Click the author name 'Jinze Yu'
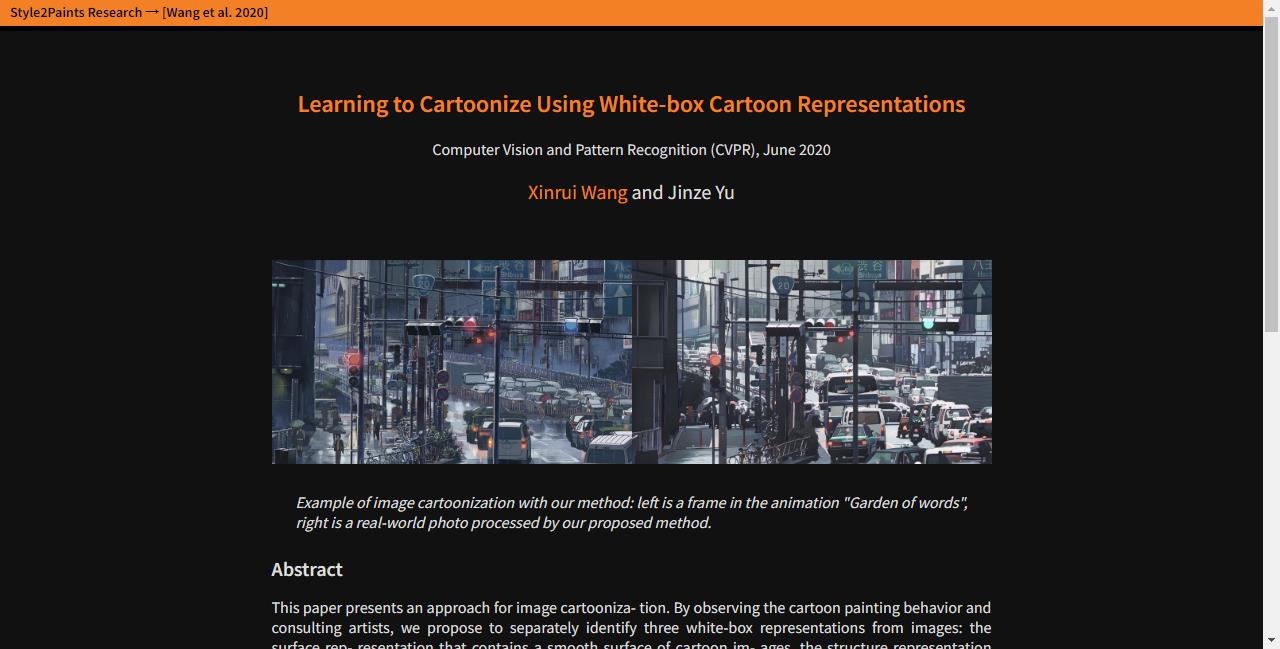Image resolution: width=1280 pixels, height=649 pixels. point(701,192)
